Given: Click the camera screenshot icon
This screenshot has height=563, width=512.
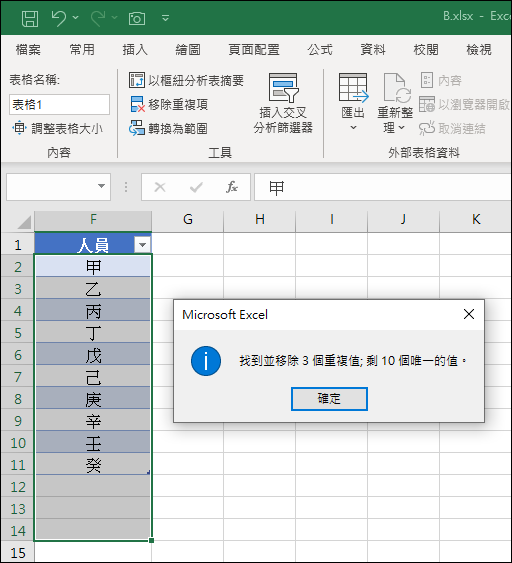Looking at the screenshot, I should [x=137, y=18].
